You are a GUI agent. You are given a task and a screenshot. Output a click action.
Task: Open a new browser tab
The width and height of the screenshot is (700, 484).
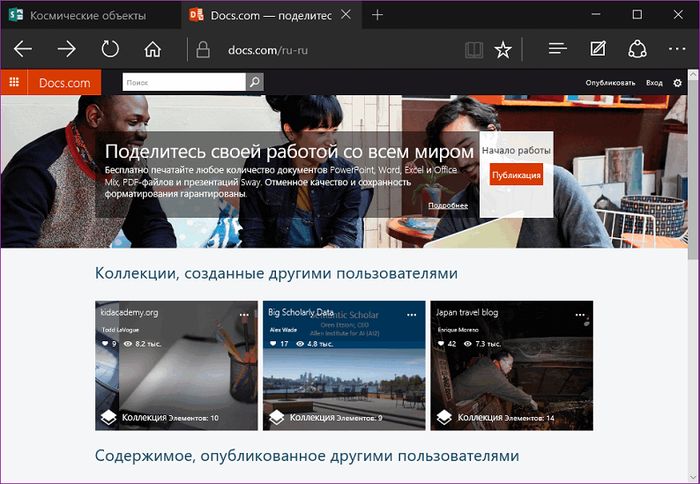(x=377, y=15)
